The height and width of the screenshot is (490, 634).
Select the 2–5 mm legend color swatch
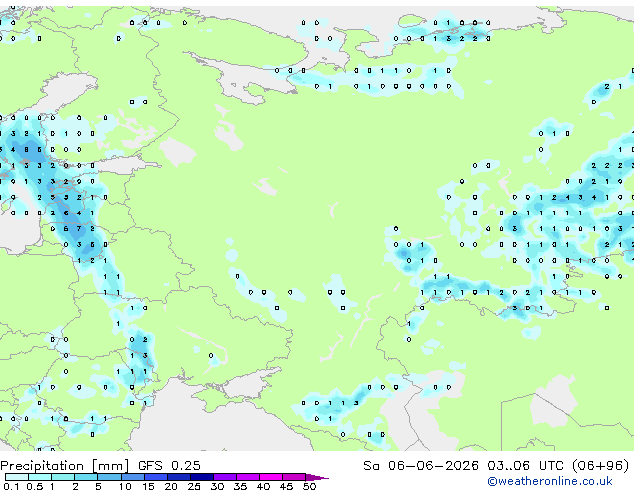click(86, 477)
